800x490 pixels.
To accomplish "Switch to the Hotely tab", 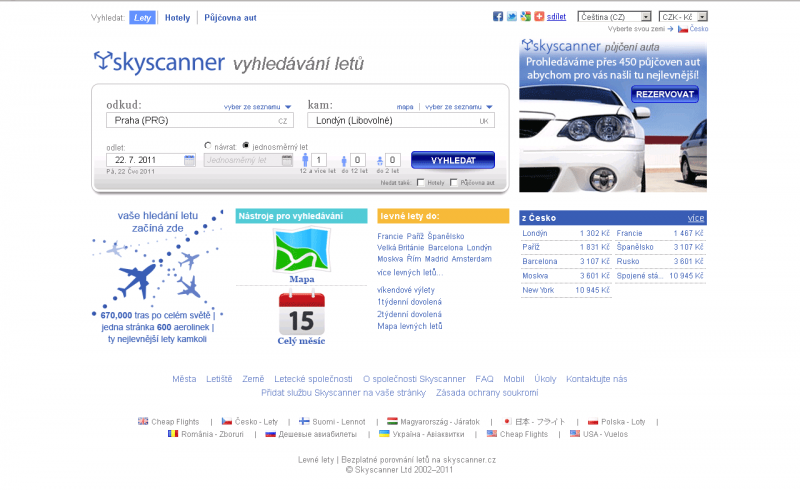I will pyautogui.click(x=177, y=18).
